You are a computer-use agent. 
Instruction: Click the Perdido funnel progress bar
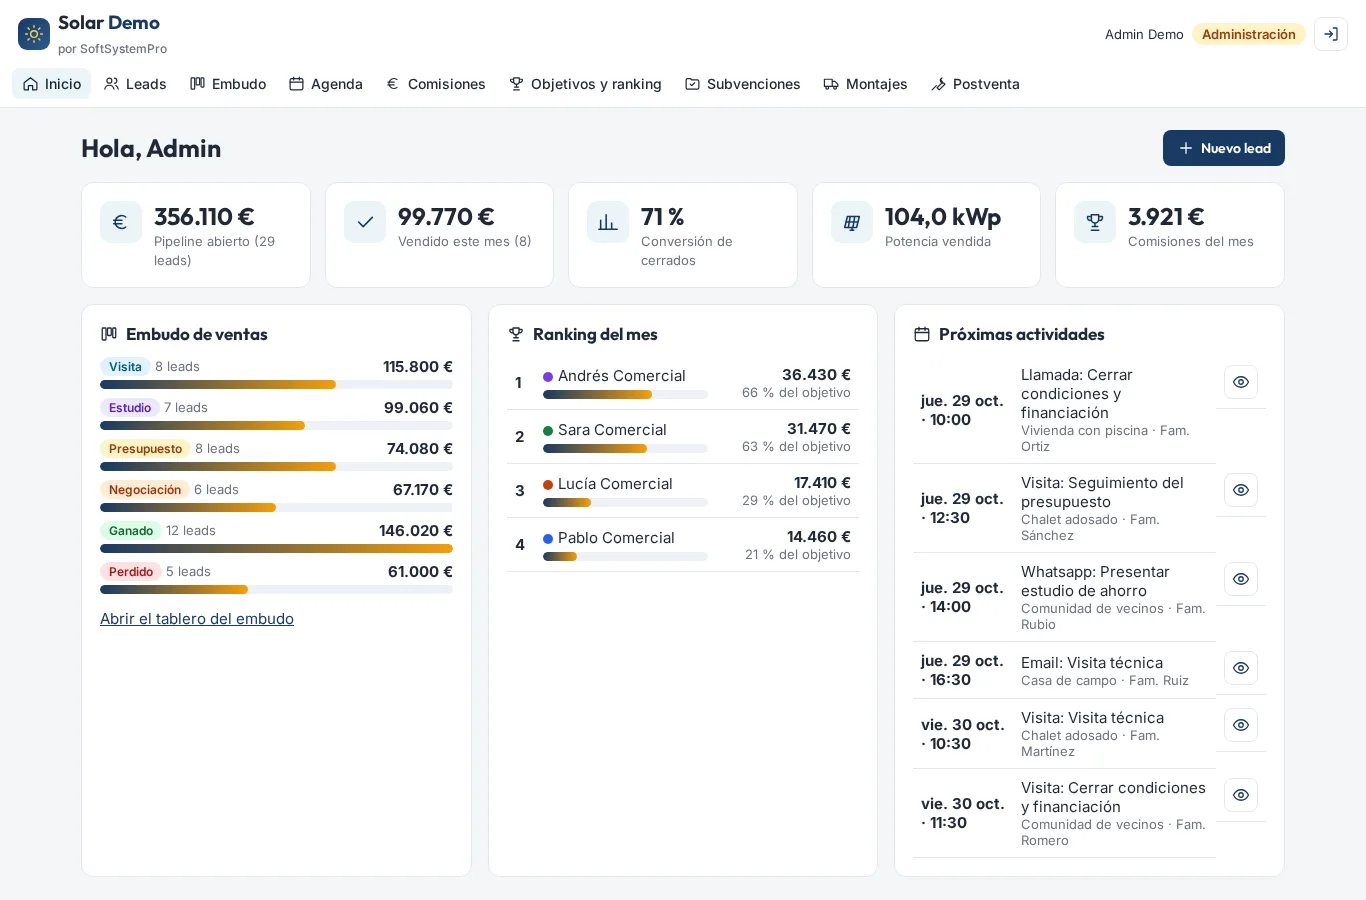[x=276, y=589]
